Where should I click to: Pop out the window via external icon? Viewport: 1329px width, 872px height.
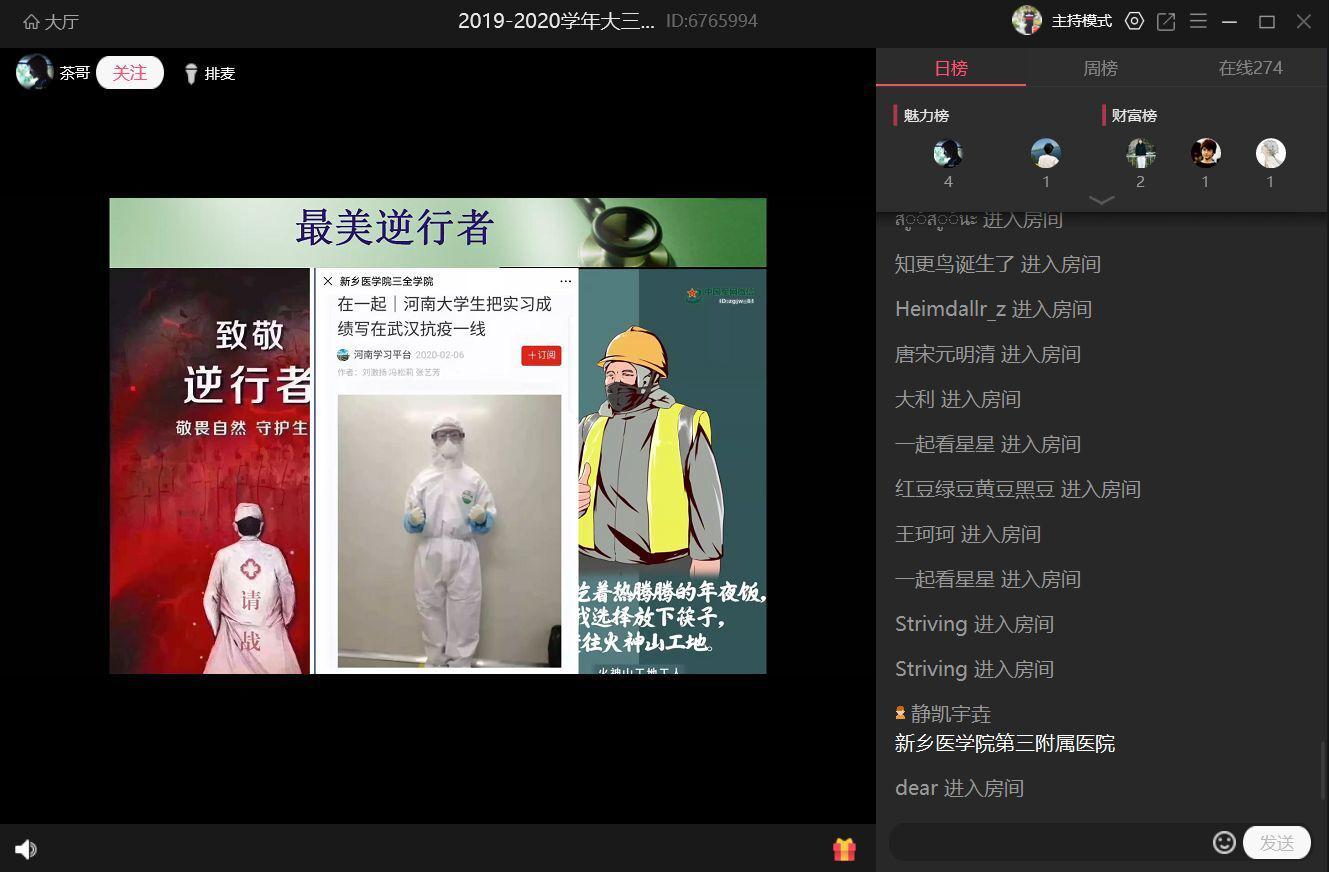[x=1166, y=21]
